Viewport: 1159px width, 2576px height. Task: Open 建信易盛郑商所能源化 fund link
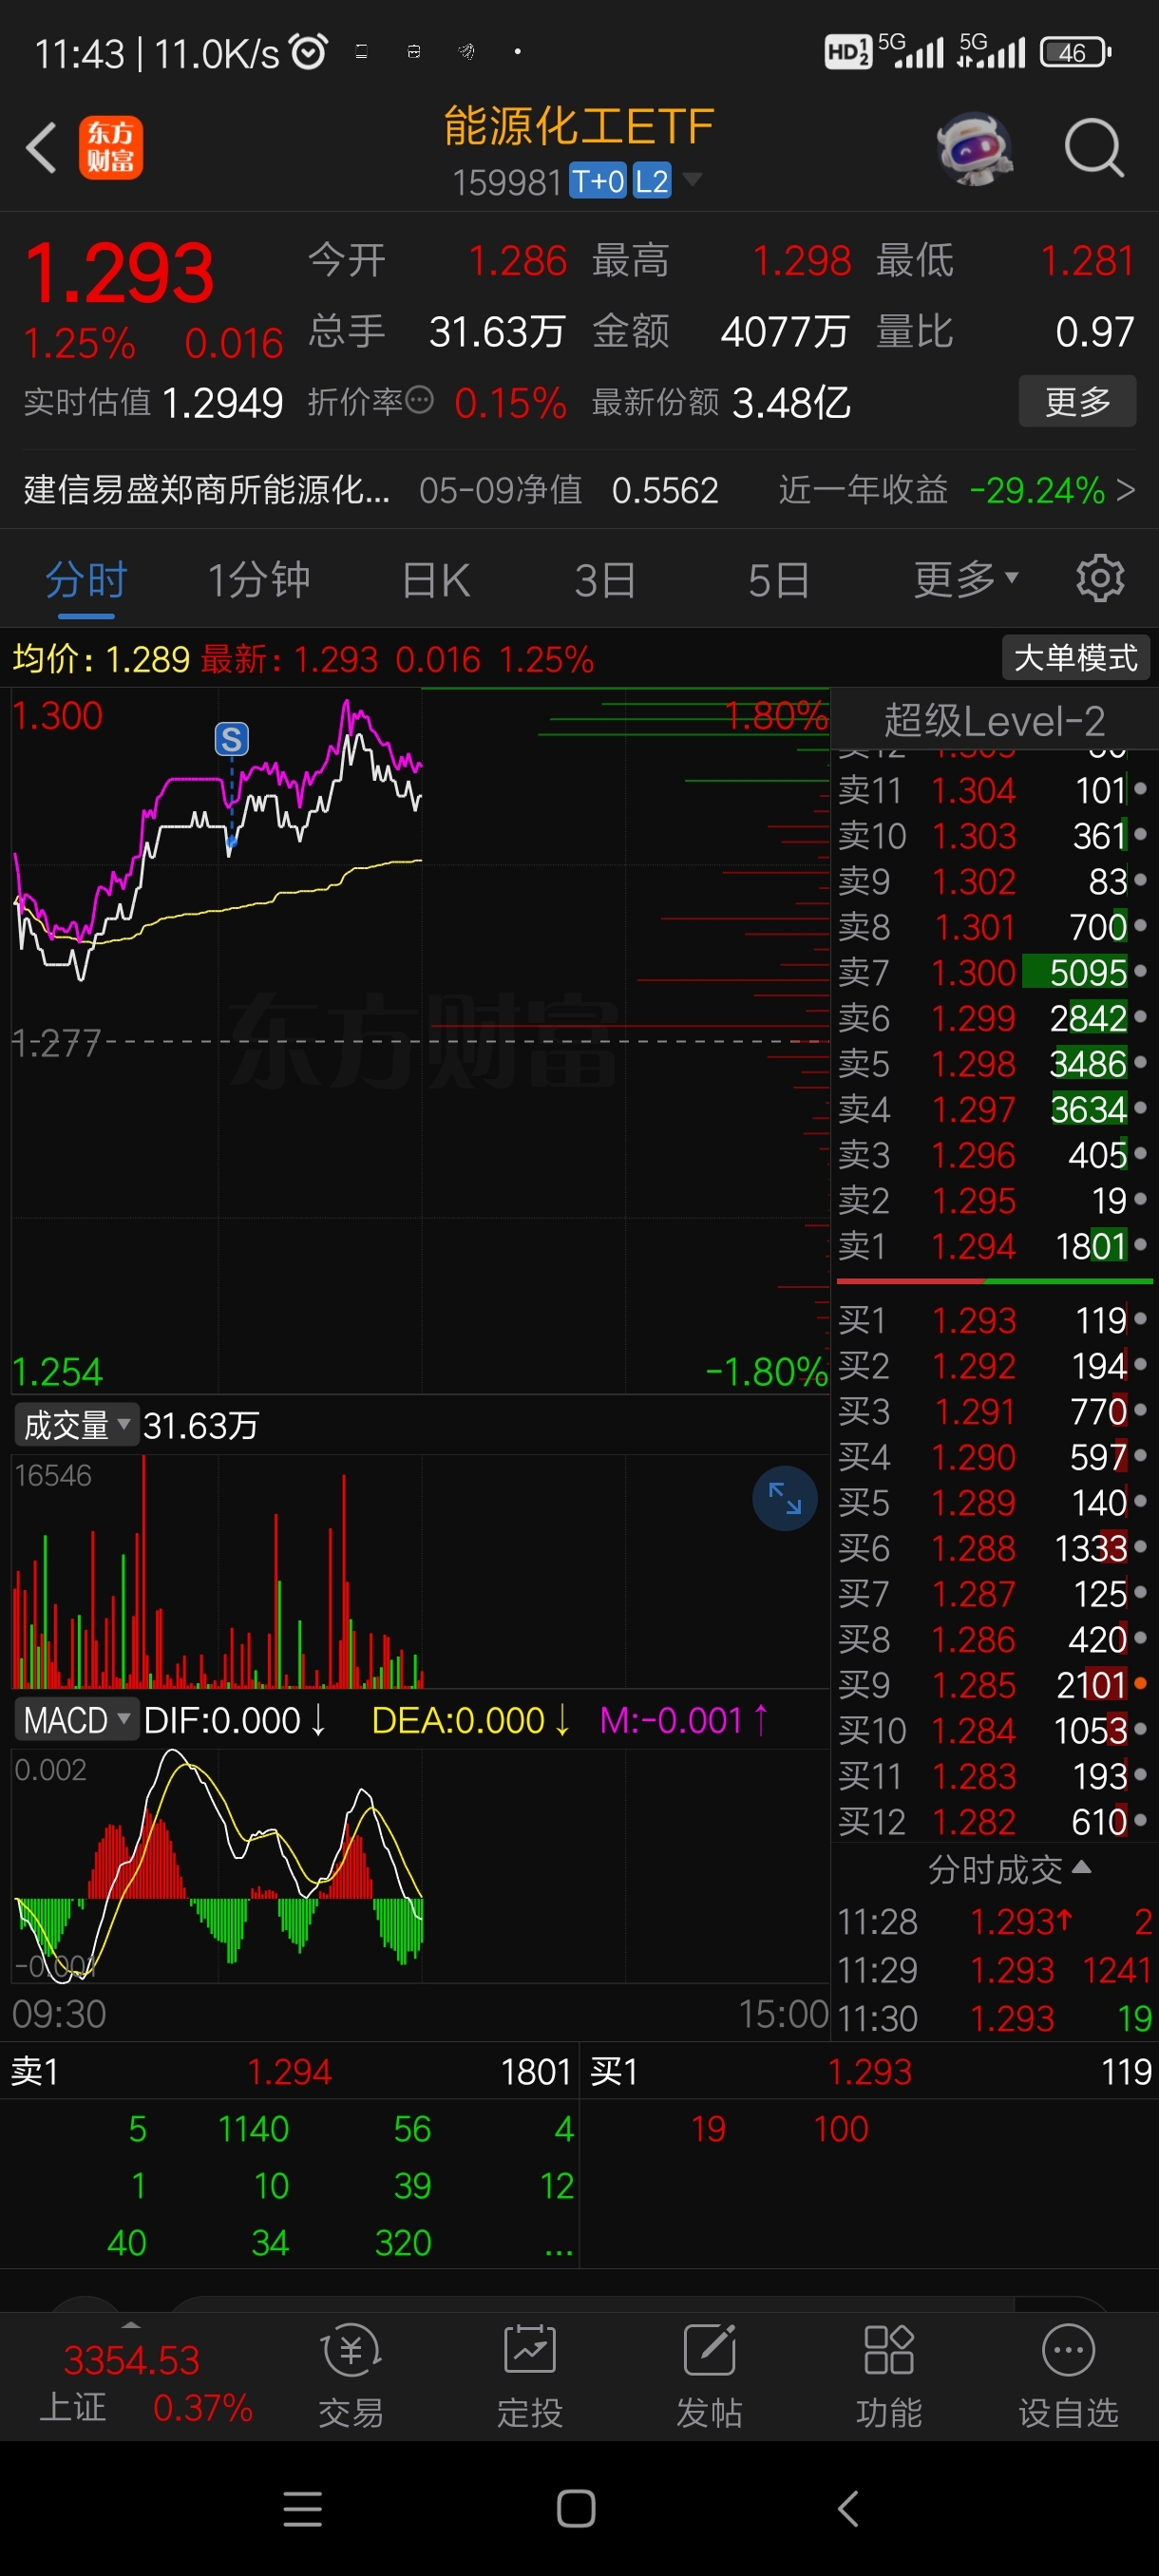coord(207,490)
